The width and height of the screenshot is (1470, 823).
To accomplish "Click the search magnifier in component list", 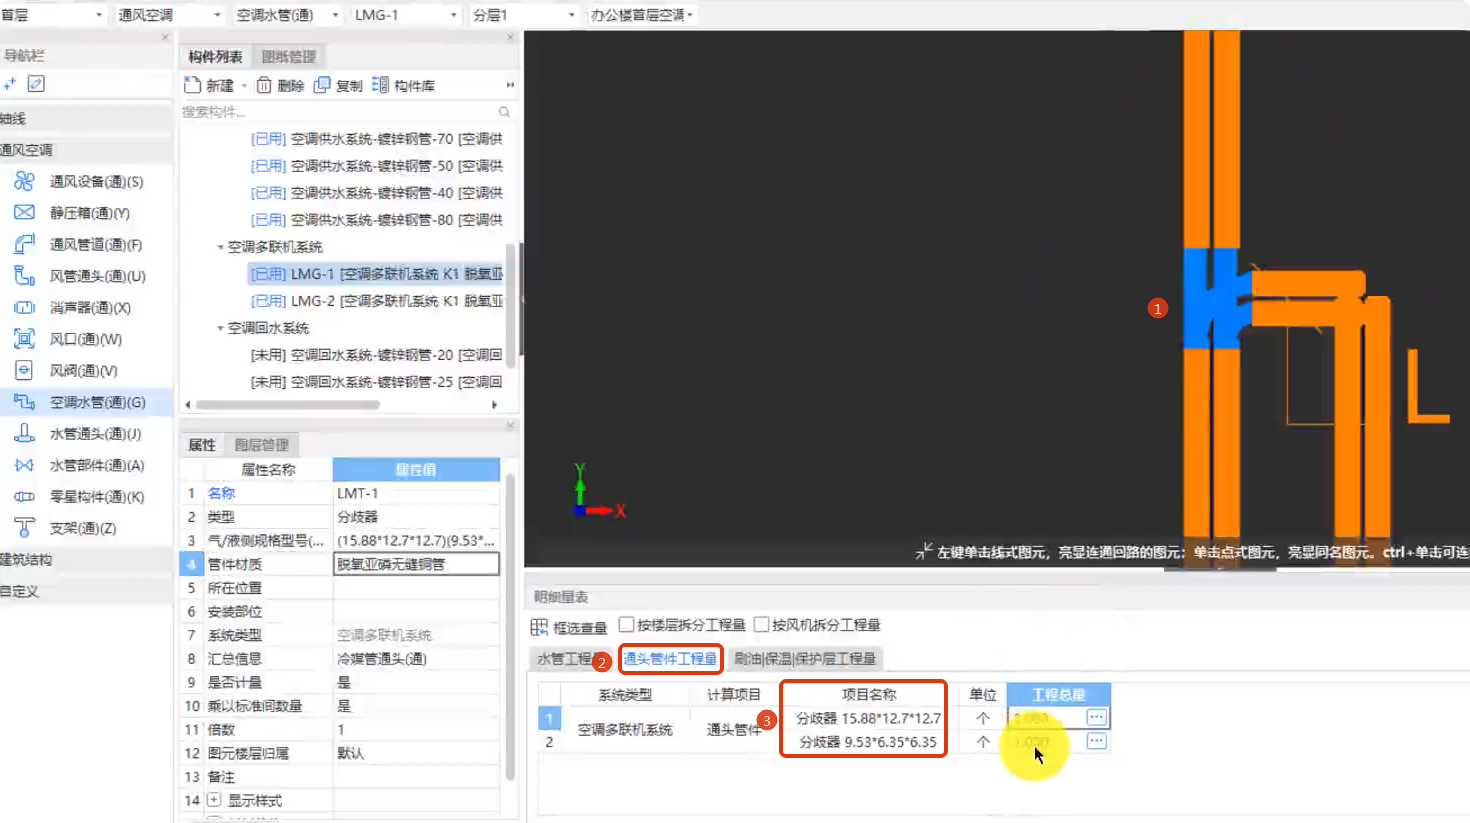I will pyautogui.click(x=504, y=112).
